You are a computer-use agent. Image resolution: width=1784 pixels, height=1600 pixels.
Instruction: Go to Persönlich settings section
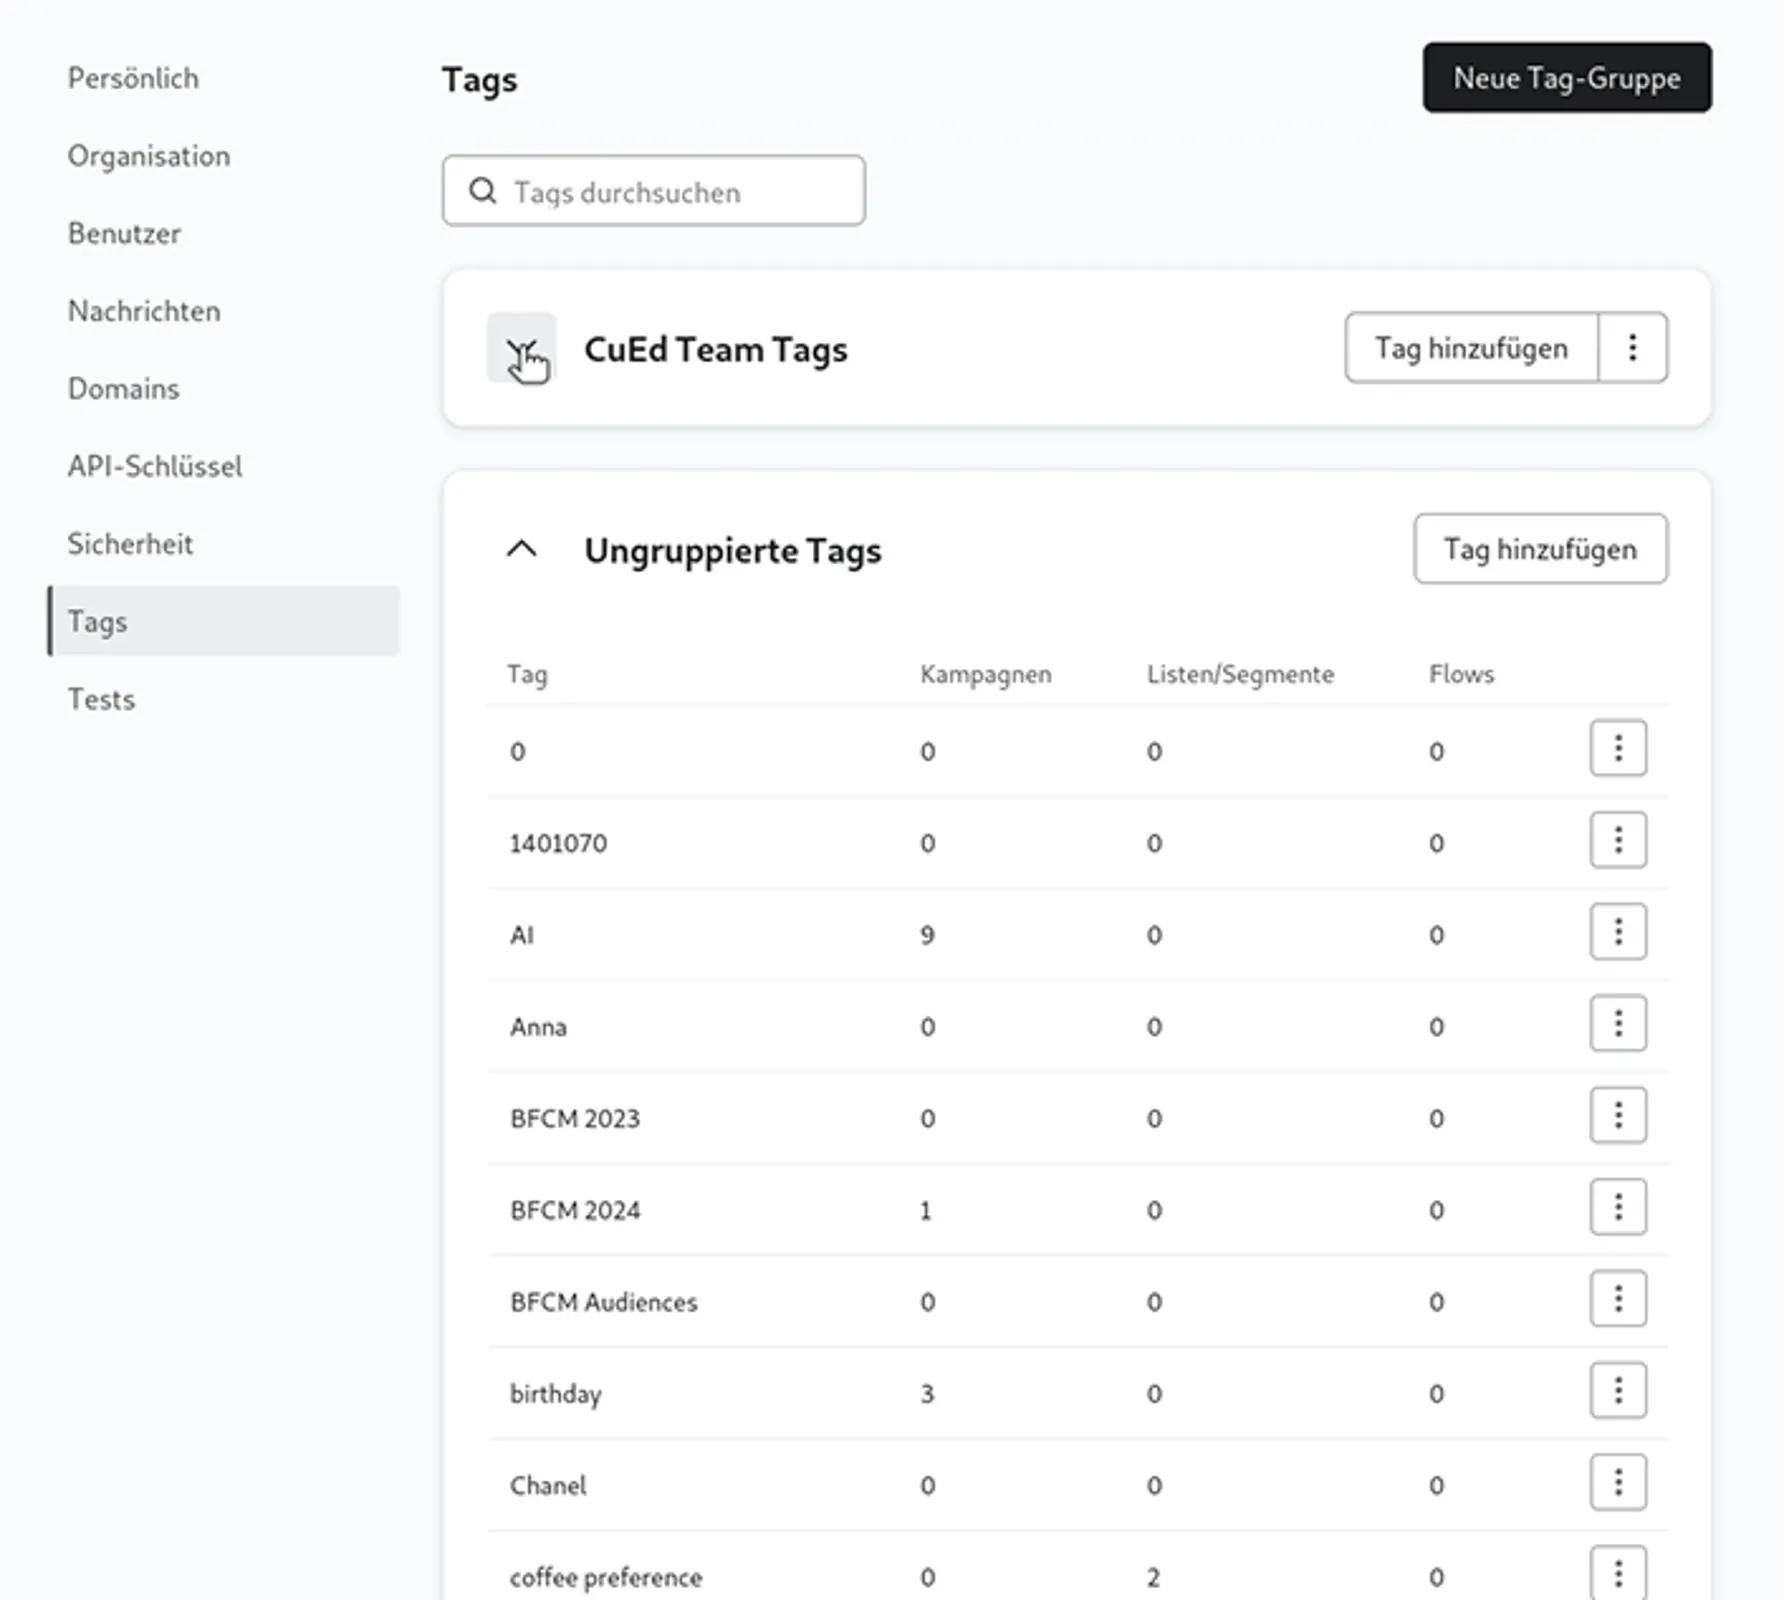click(133, 78)
